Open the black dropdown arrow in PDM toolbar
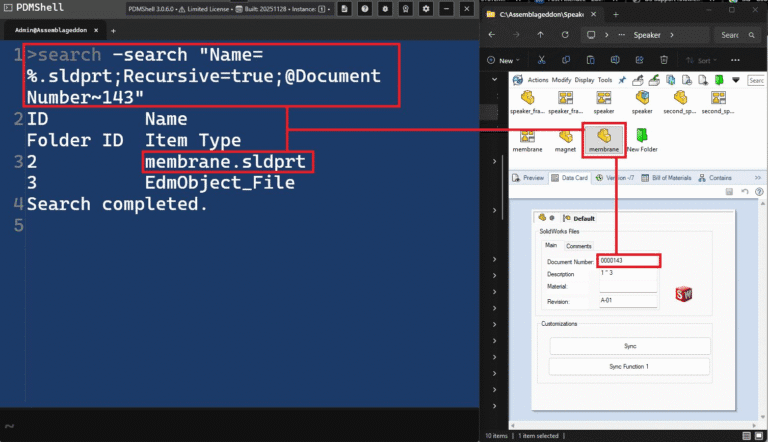This screenshot has width=768, height=442. coord(736,80)
